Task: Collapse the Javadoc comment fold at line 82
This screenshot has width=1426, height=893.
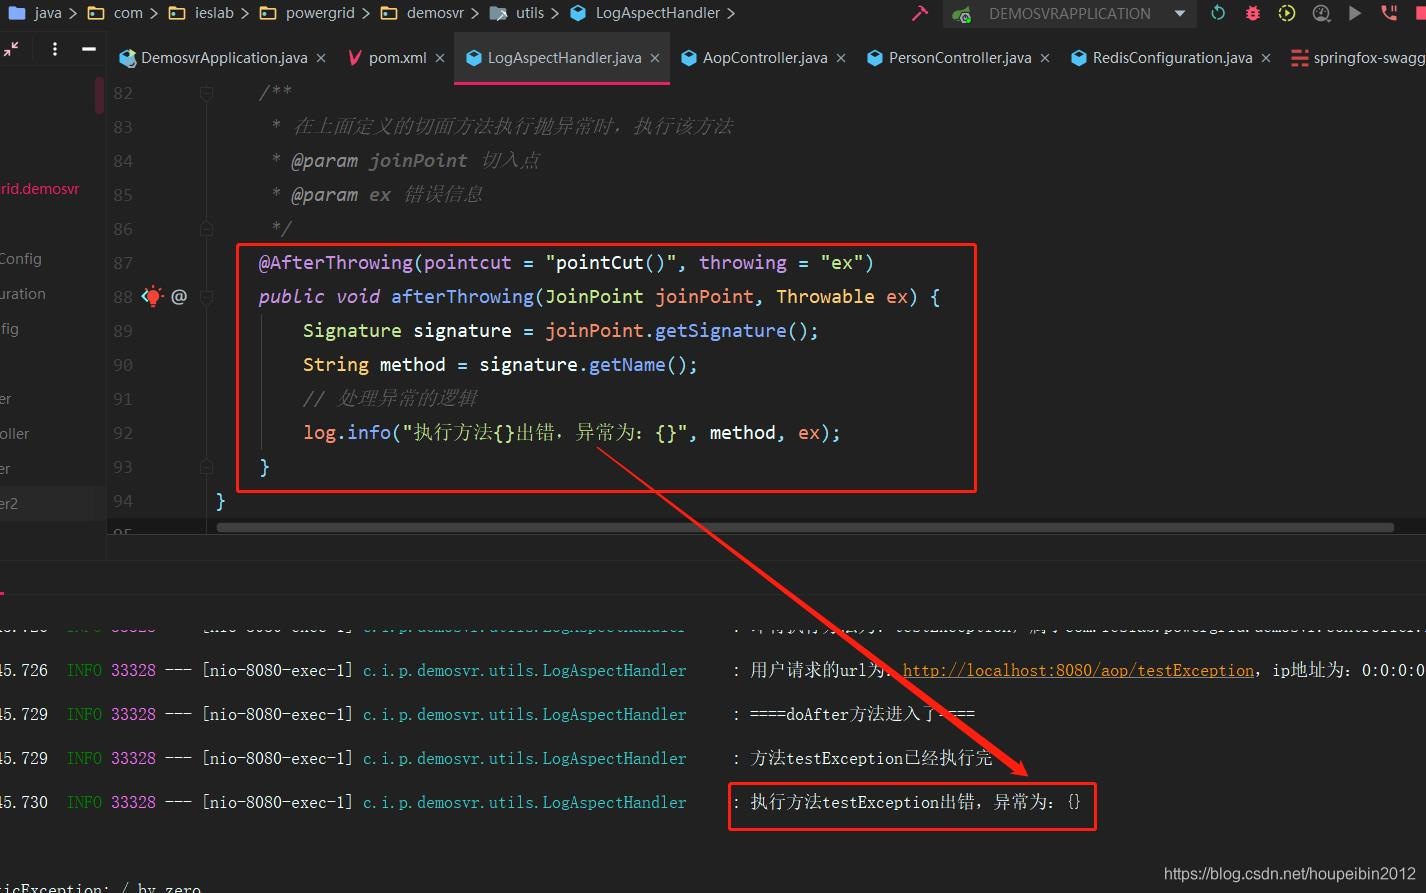Action: tap(206, 93)
